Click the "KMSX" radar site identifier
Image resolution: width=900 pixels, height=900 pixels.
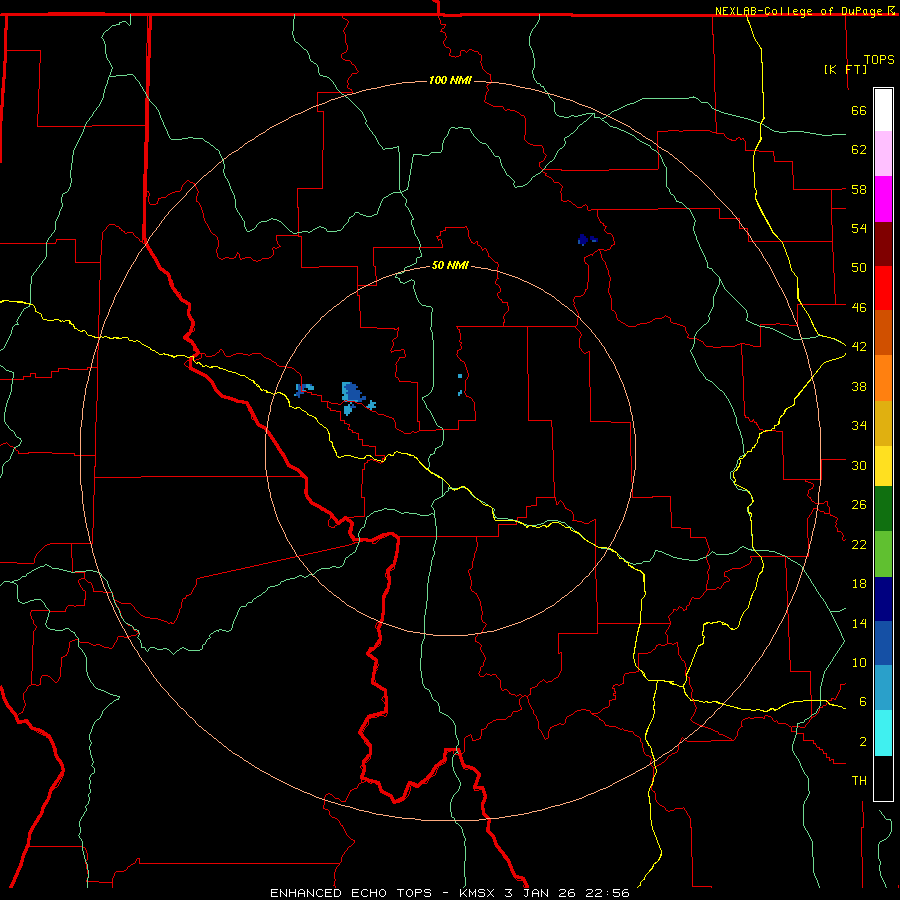[476, 893]
